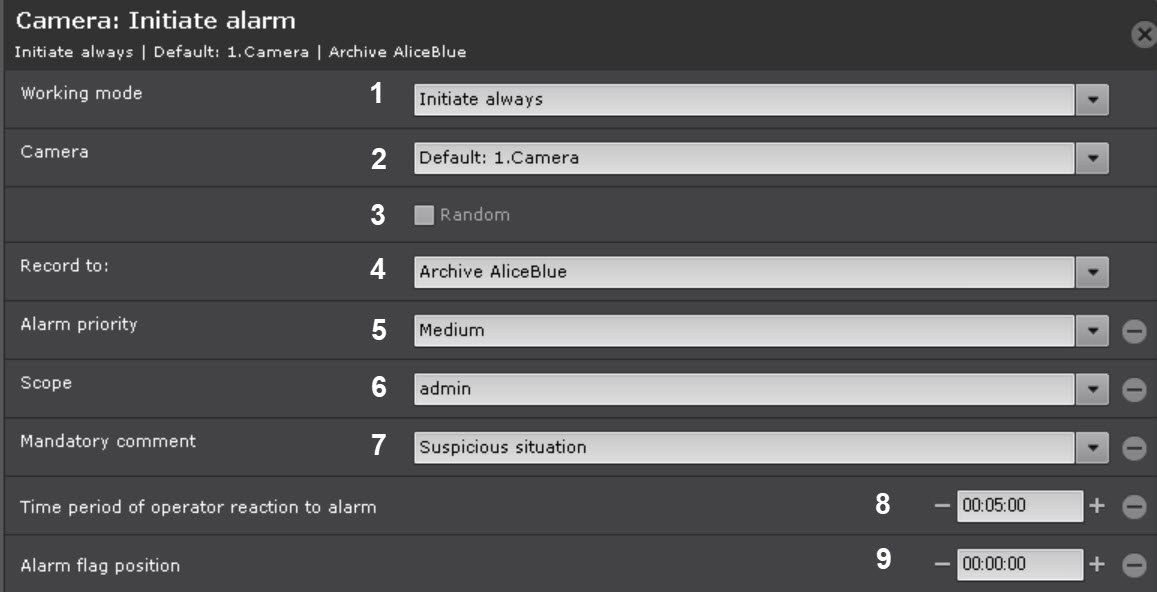Decrease operator reaction time with minus

pos(942,506)
